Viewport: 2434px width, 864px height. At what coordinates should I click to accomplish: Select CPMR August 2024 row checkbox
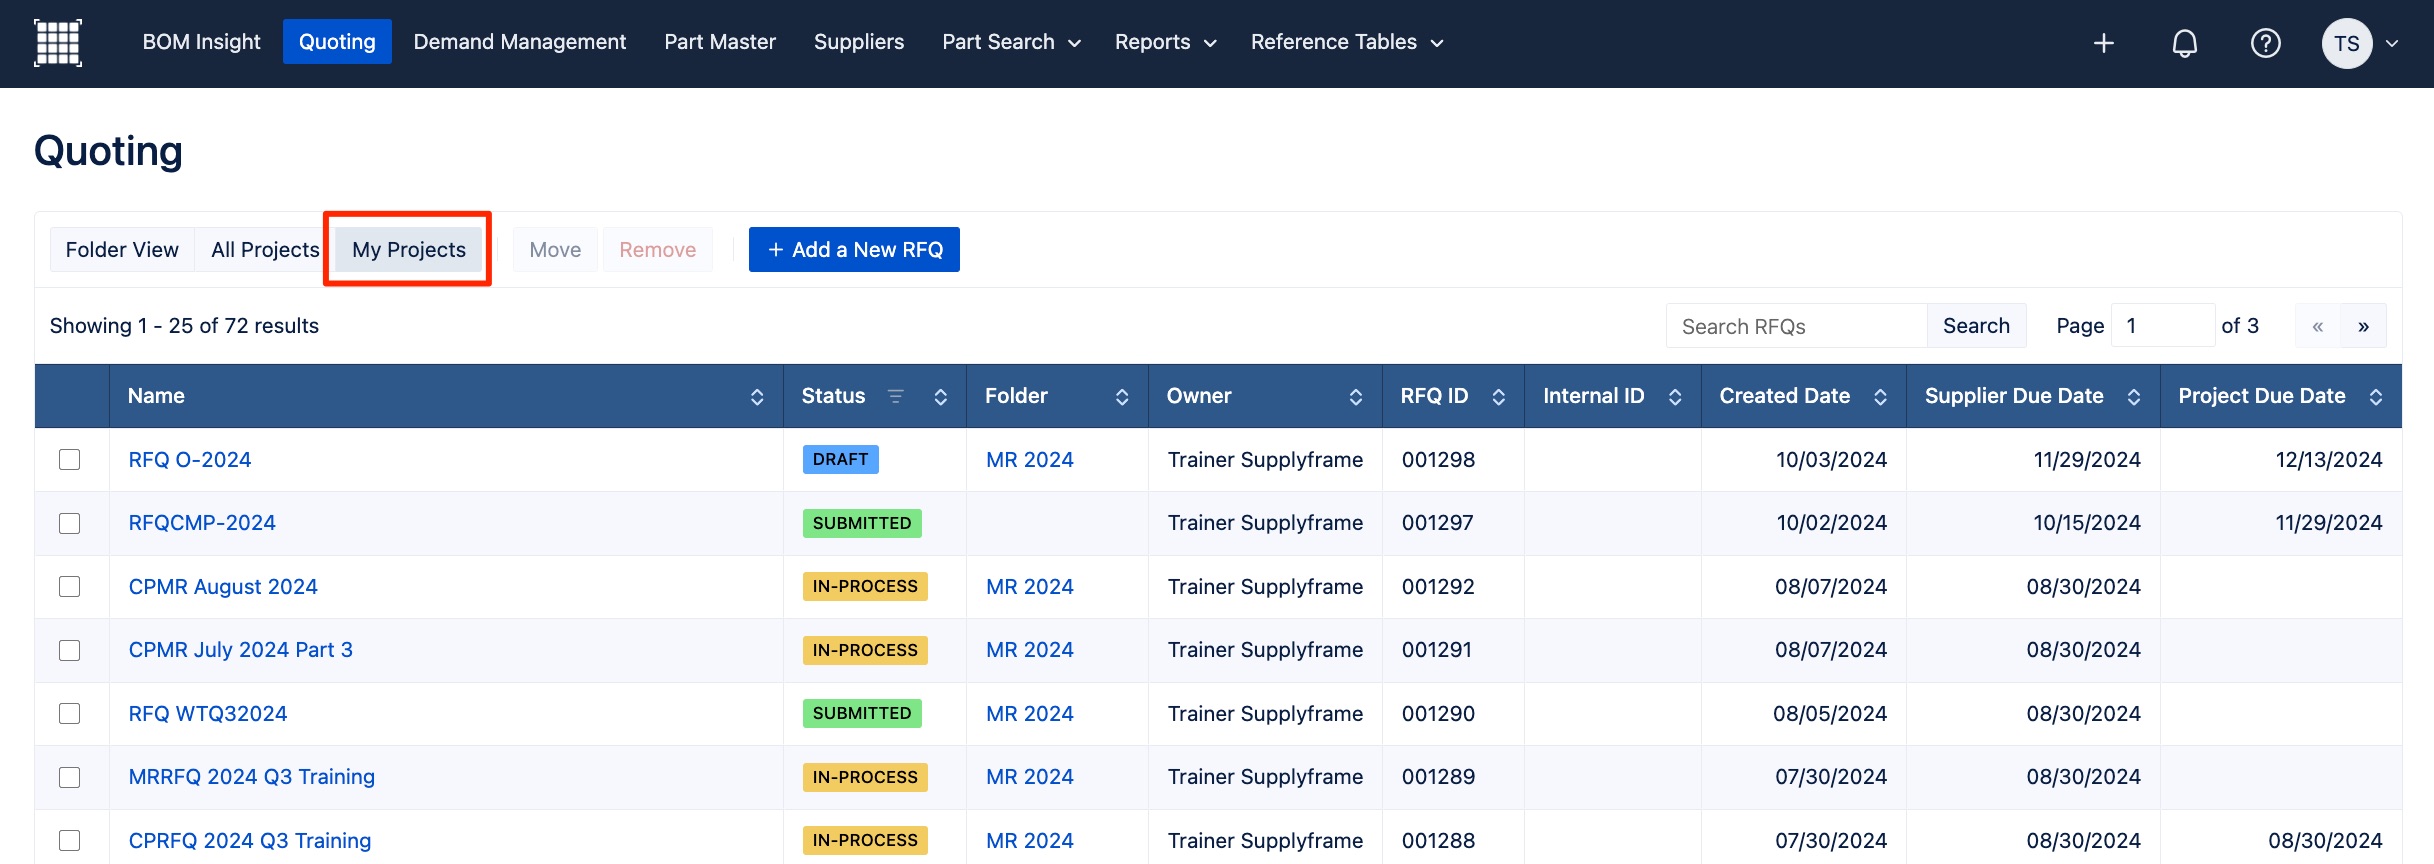coord(69,586)
